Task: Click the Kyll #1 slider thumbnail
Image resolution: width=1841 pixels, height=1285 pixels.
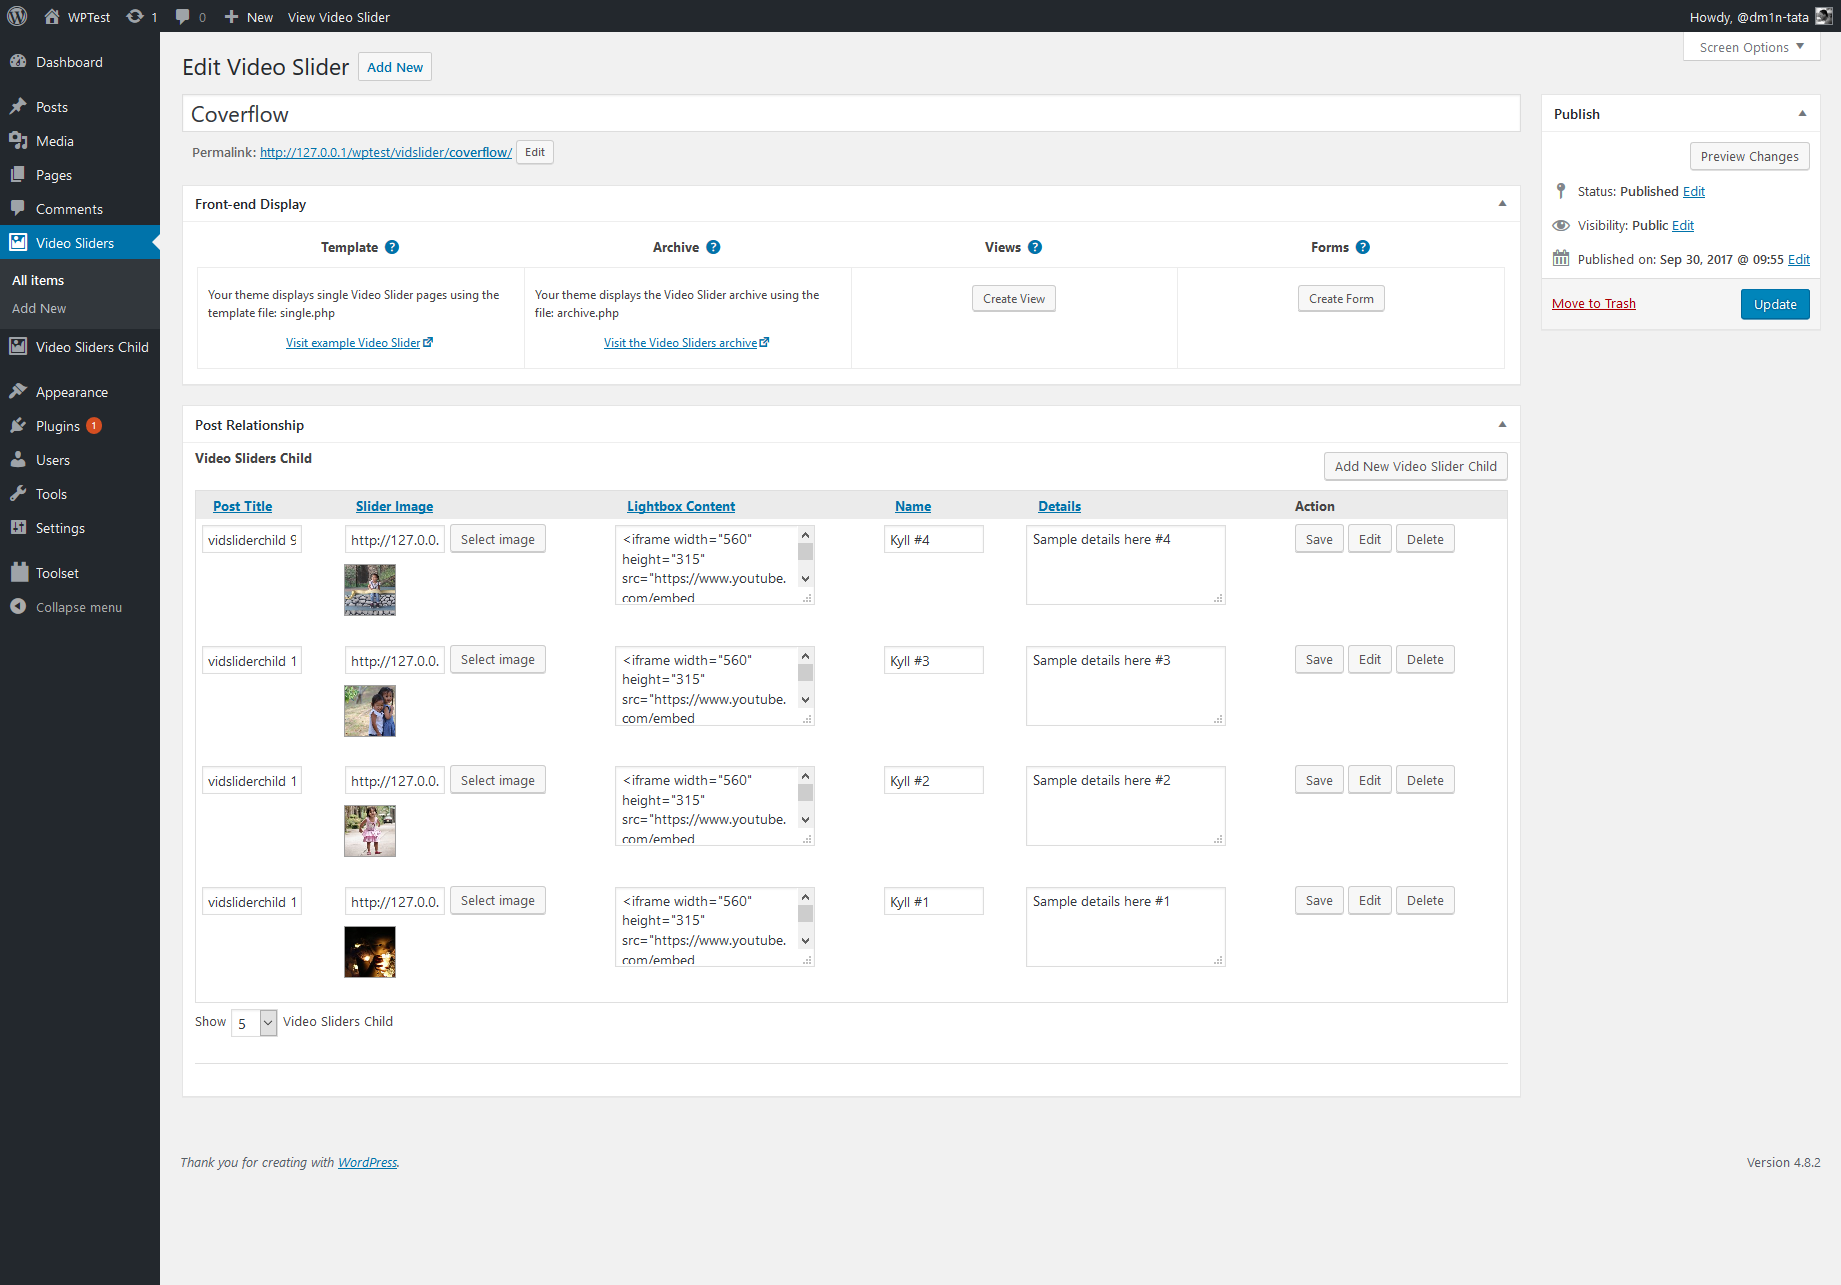Action: tap(370, 951)
